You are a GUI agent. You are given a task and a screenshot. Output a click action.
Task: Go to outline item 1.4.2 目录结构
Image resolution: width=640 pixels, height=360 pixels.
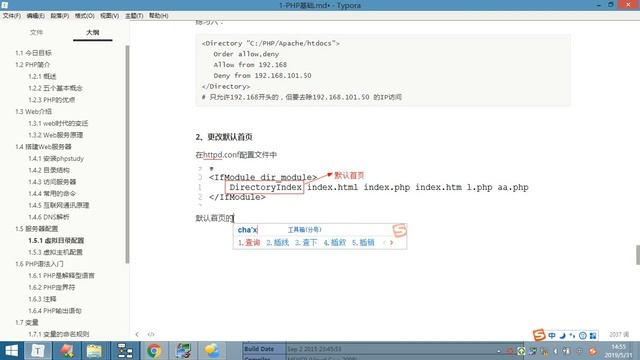[49, 170]
